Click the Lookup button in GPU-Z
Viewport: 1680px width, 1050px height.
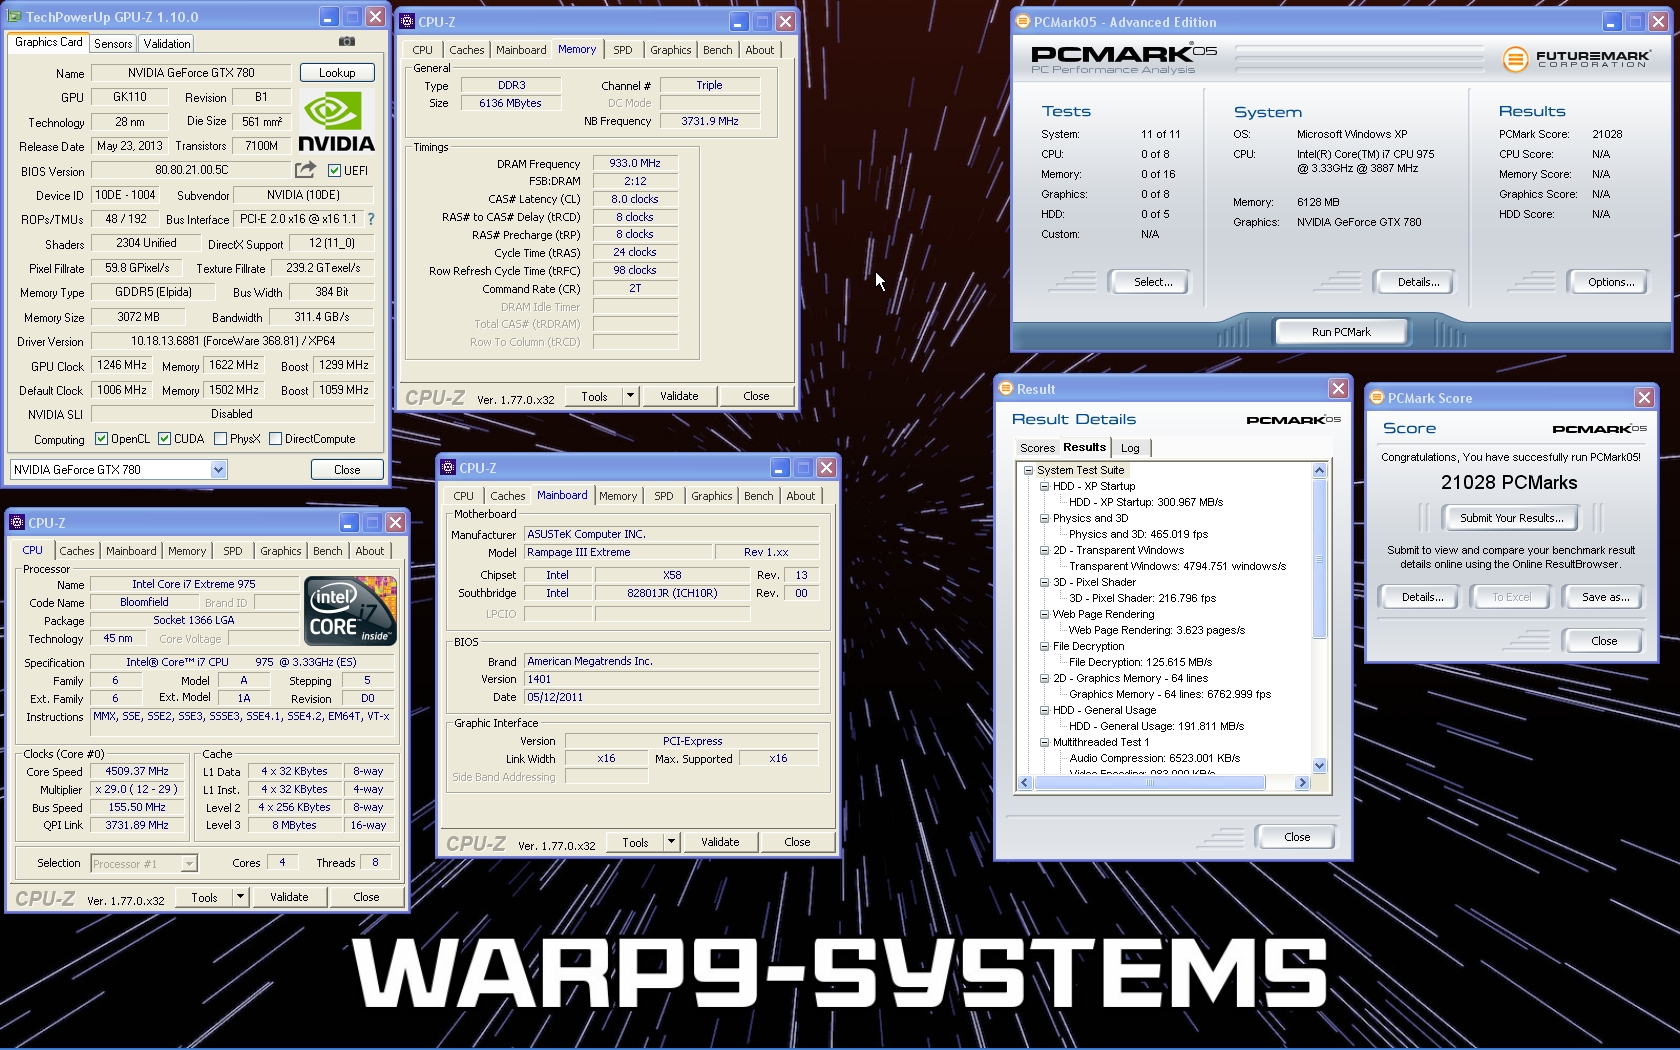coord(337,72)
